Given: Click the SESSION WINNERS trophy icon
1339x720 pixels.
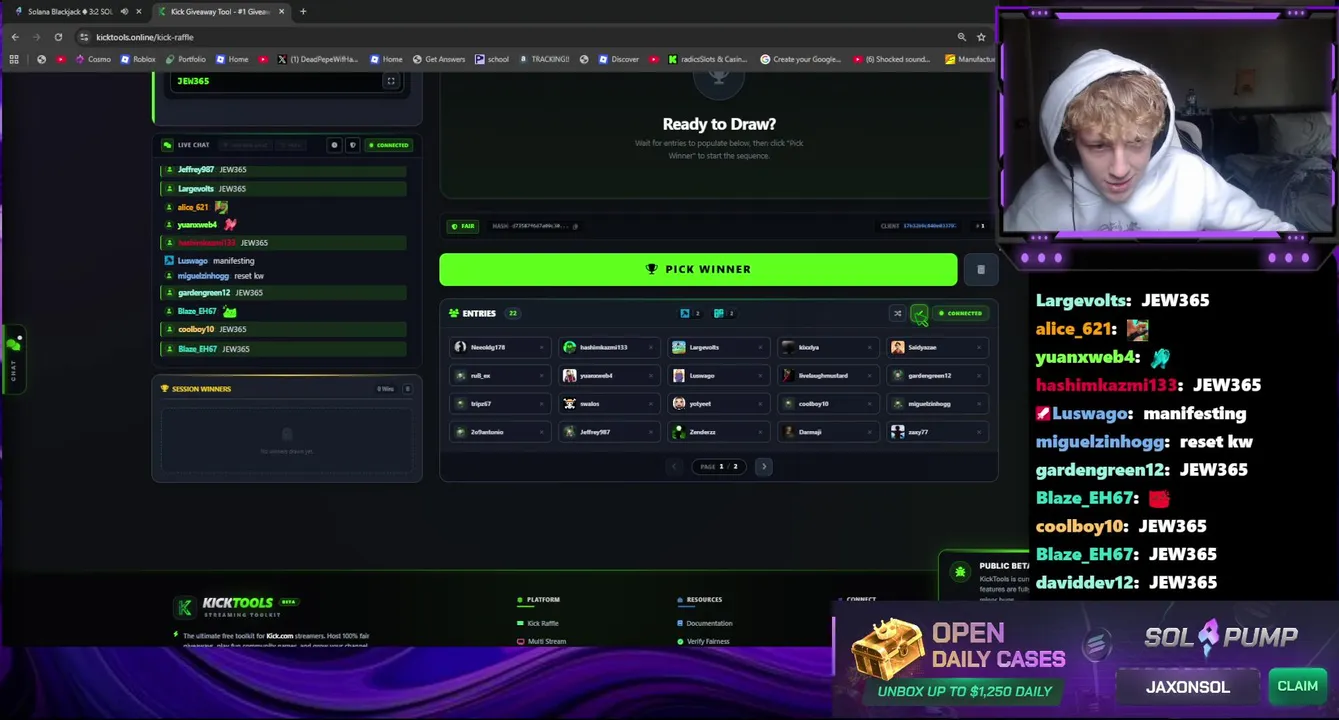Looking at the screenshot, I should point(165,389).
